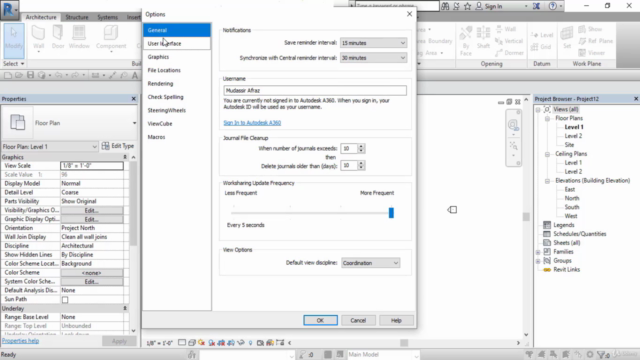Screen dimensions: 640x360
Task: Click Sign In to Autodesk A360 link
Action: (252, 123)
